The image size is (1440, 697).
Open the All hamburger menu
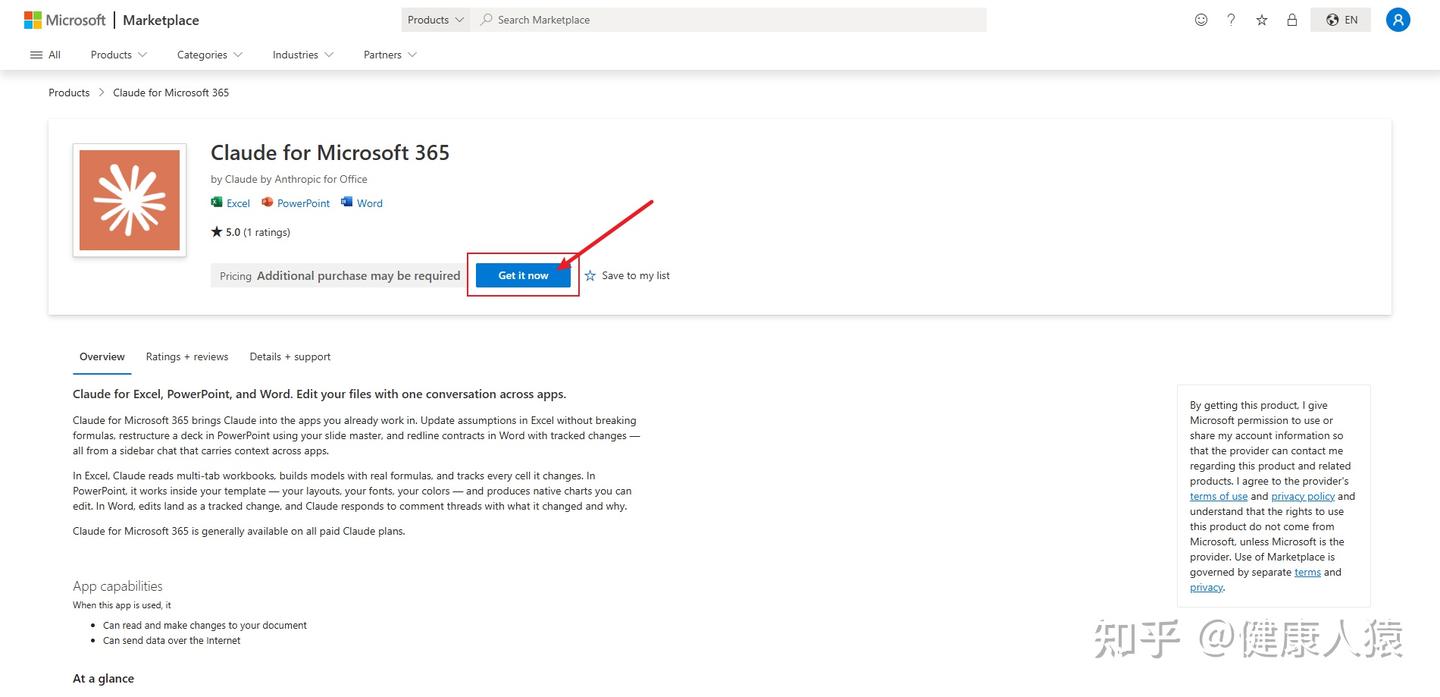pyautogui.click(x=45, y=55)
